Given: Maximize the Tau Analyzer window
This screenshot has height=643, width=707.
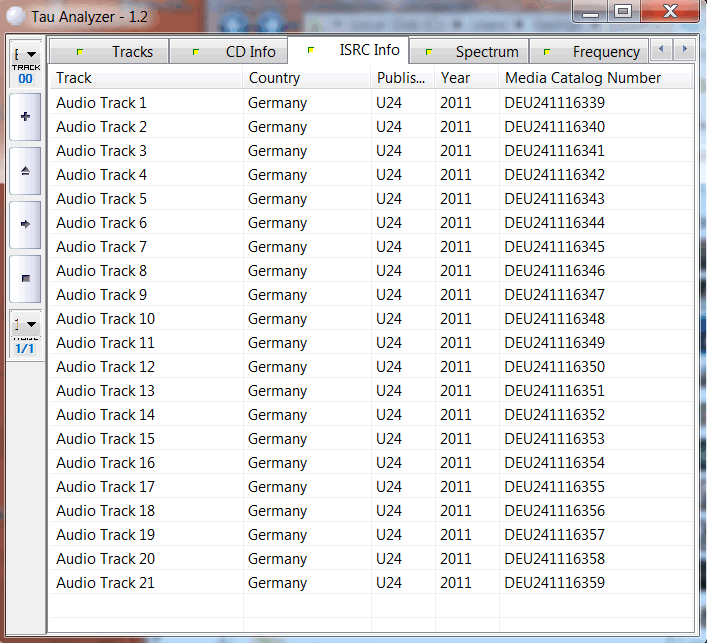Looking at the screenshot, I should (x=622, y=12).
